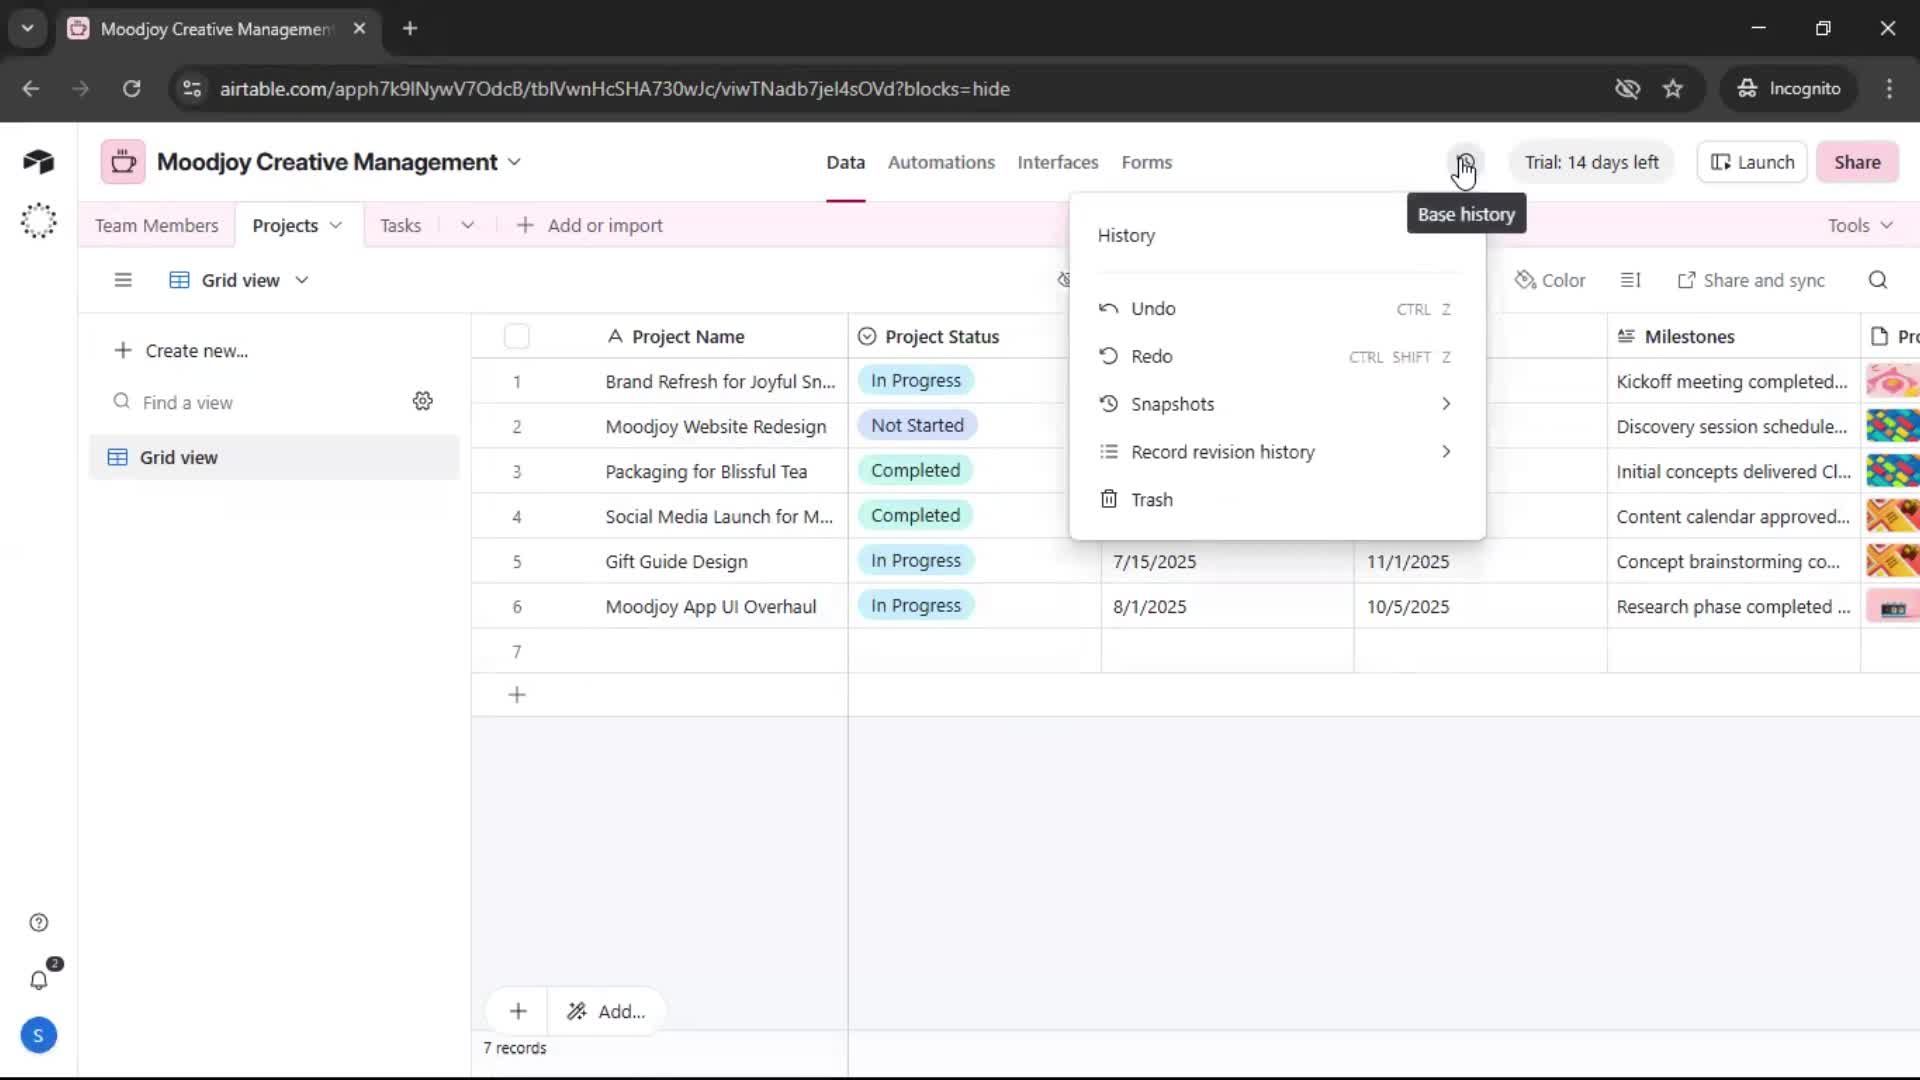Click the search magnifier in toolbar
Viewport: 1920px width, 1080px height.
click(x=1878, y=280)
